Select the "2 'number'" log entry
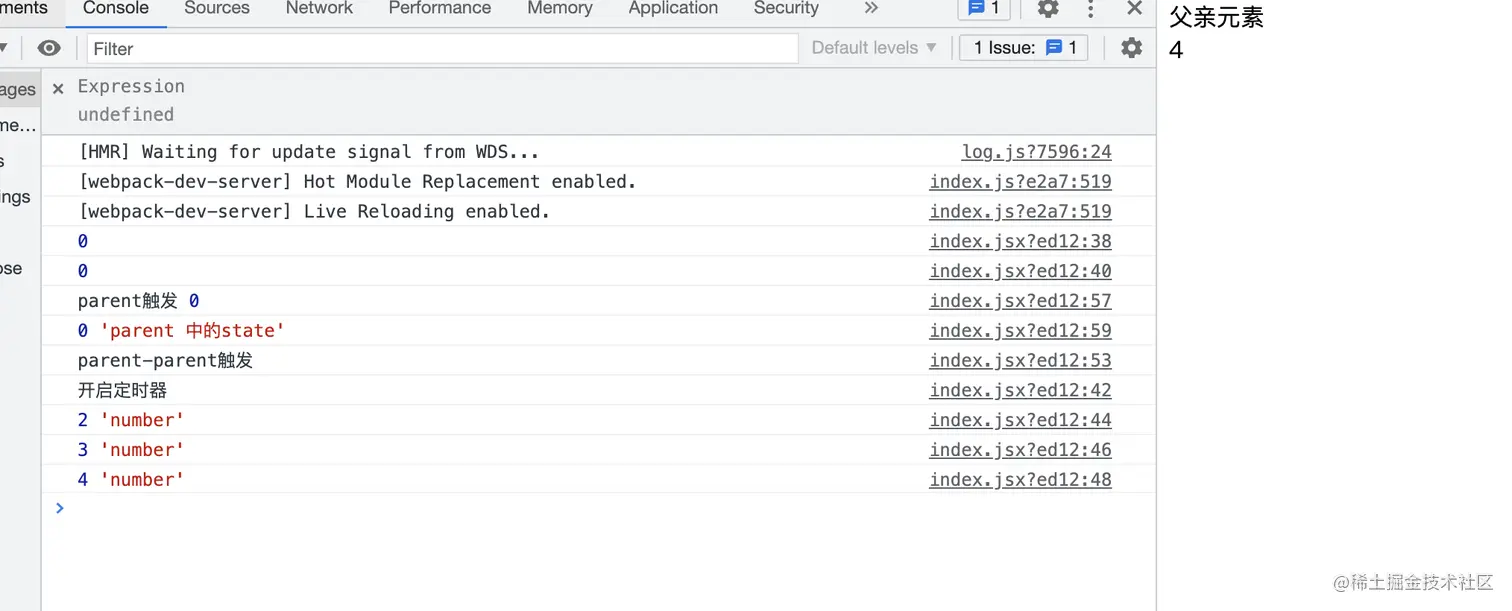 pyautogui.click(x=131, y=420)
